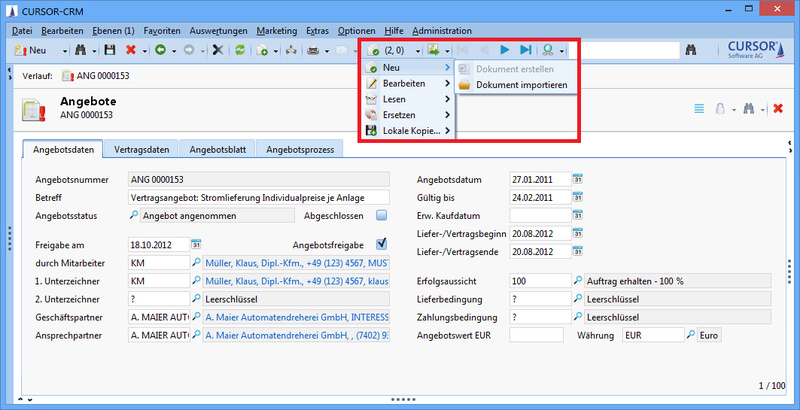Image resolution: width=800 pixels, height=410 pixels.
Task: Expand the Bearbeiten submenu in document menu
Action: (x=410, y=84)
